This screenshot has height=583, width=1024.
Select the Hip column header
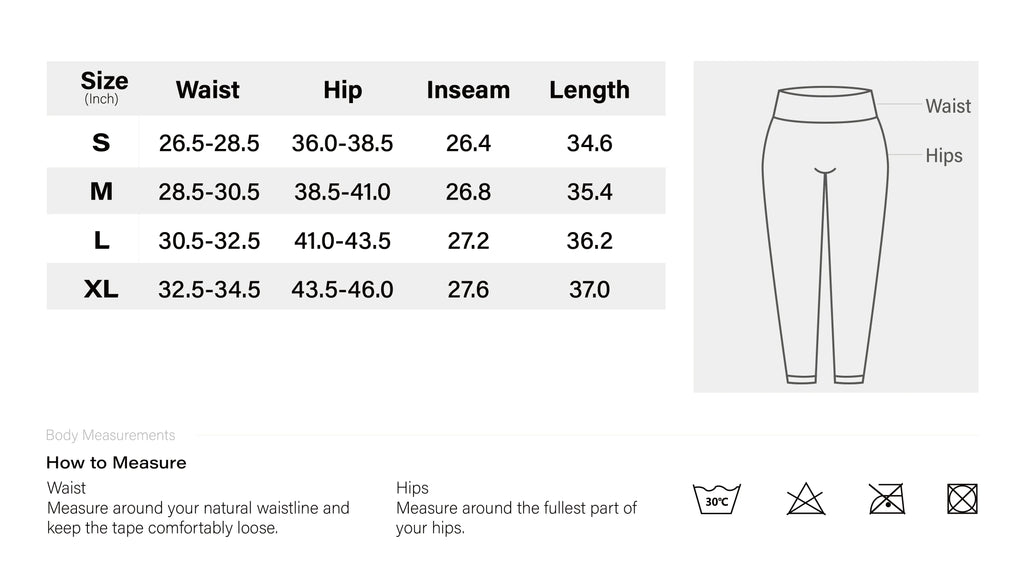tap(342, 90)
